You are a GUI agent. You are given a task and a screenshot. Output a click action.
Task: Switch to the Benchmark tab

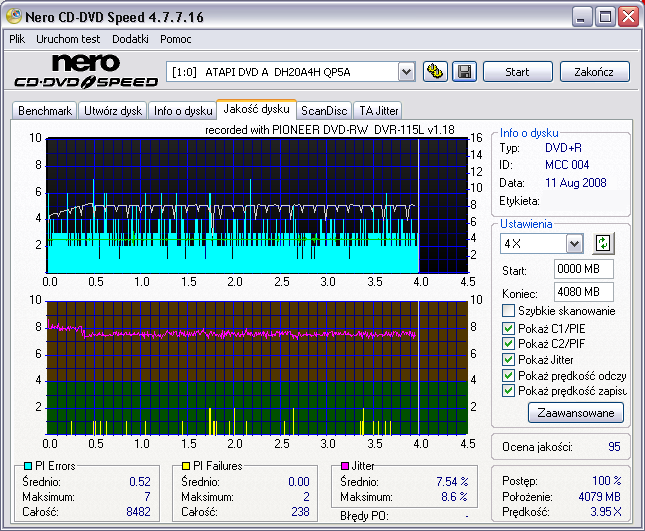pyautogui.click(x=45, y=111)
